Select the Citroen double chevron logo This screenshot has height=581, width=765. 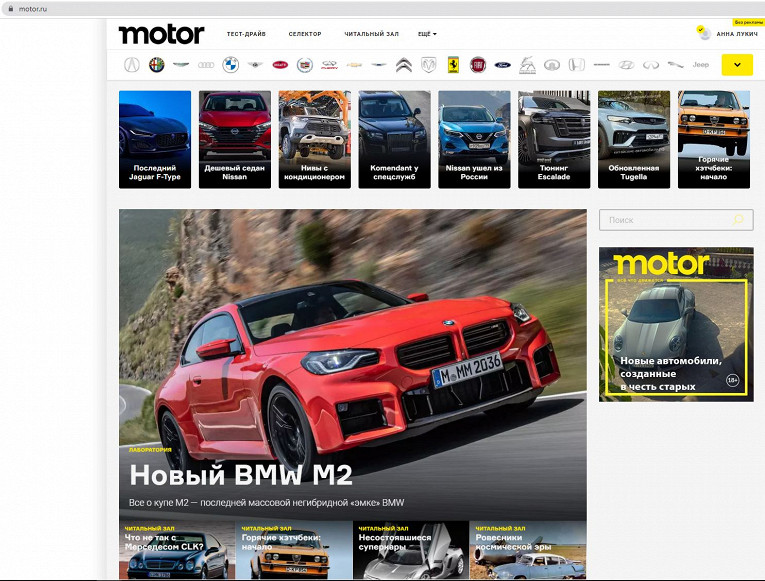click(x=403, y=64)
